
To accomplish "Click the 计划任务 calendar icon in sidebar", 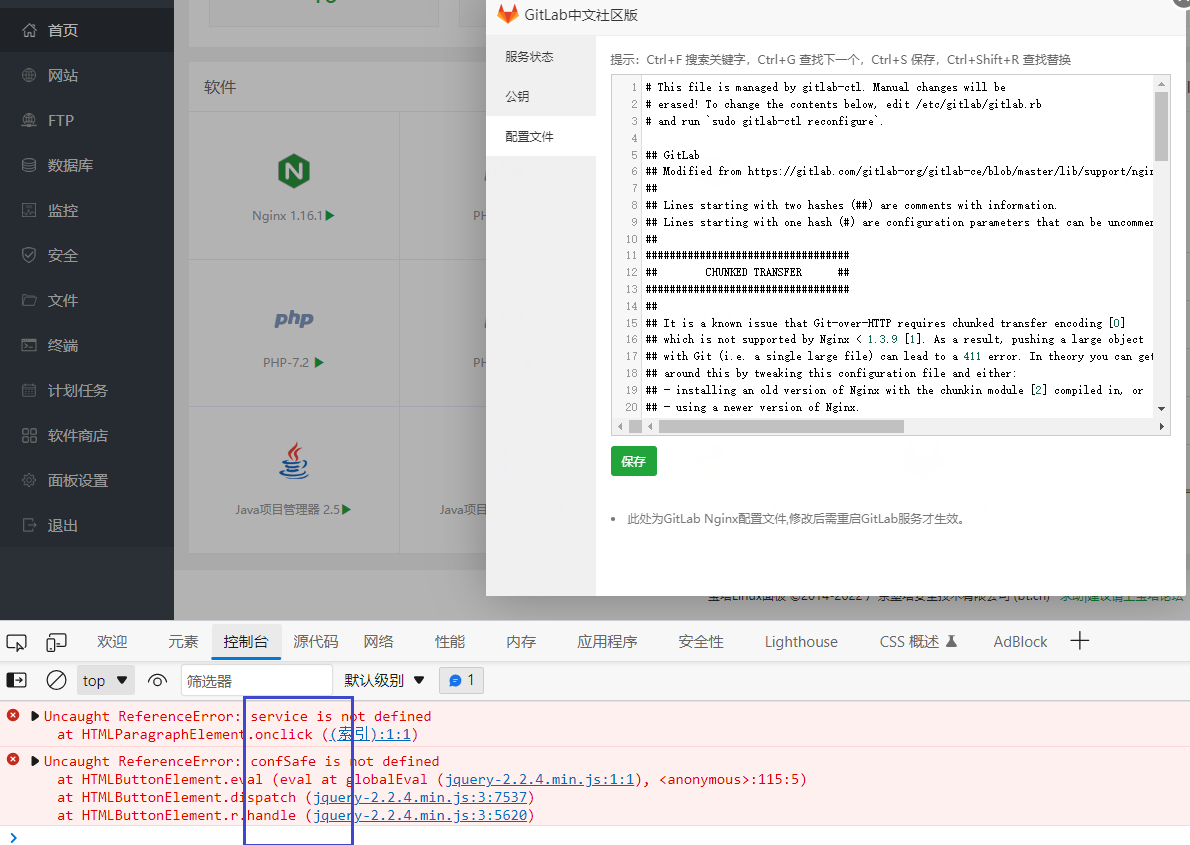I will click(29, 390).
